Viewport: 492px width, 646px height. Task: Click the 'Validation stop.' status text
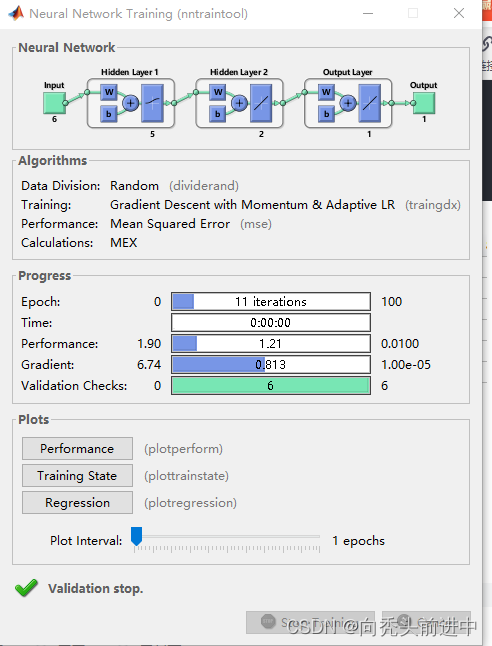96,588
